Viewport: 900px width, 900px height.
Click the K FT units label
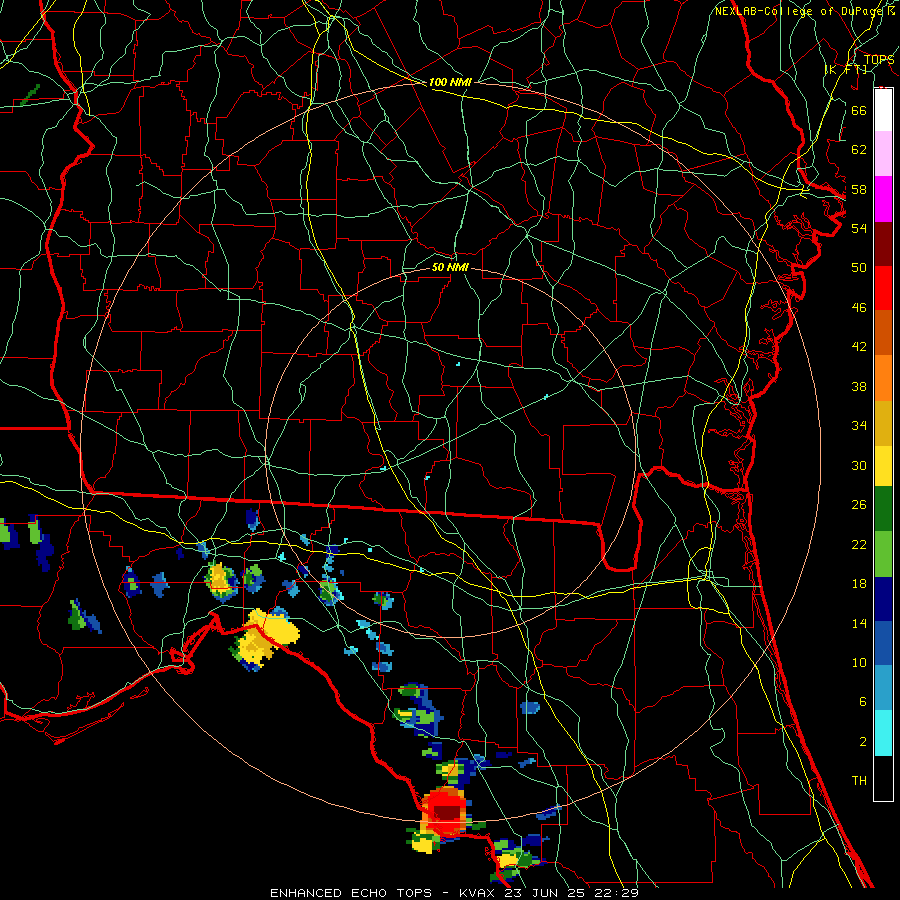pyautogui.click(x=846, y=69)
